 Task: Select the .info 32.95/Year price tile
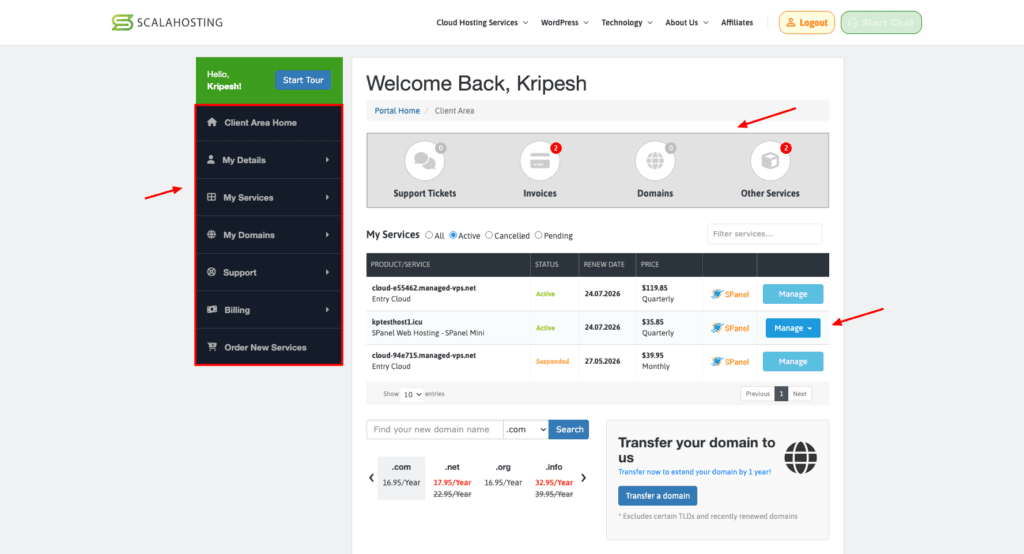tap(554, 480)
